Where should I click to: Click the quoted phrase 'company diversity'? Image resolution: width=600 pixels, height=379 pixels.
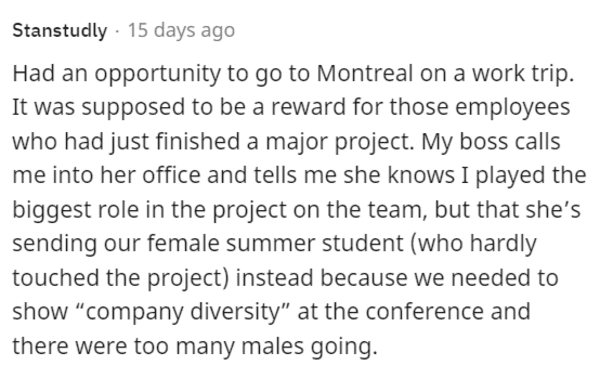click(183, 313)
